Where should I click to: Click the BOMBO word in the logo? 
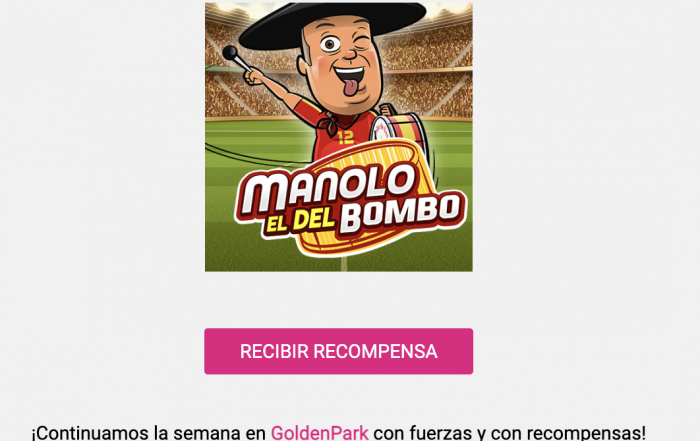pyautogui.click(x=403, y=213)
